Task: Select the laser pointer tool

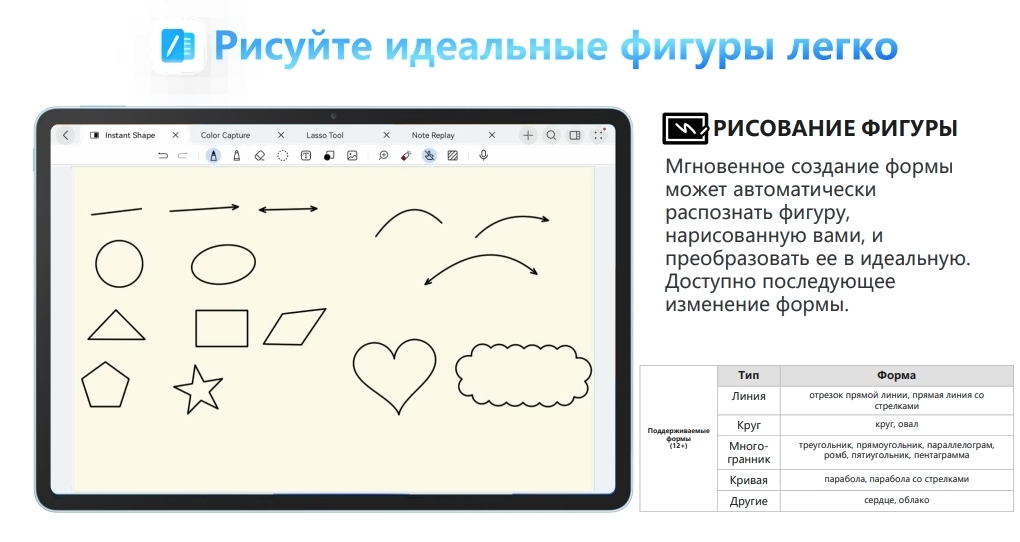Action: [x=406, y=156]
